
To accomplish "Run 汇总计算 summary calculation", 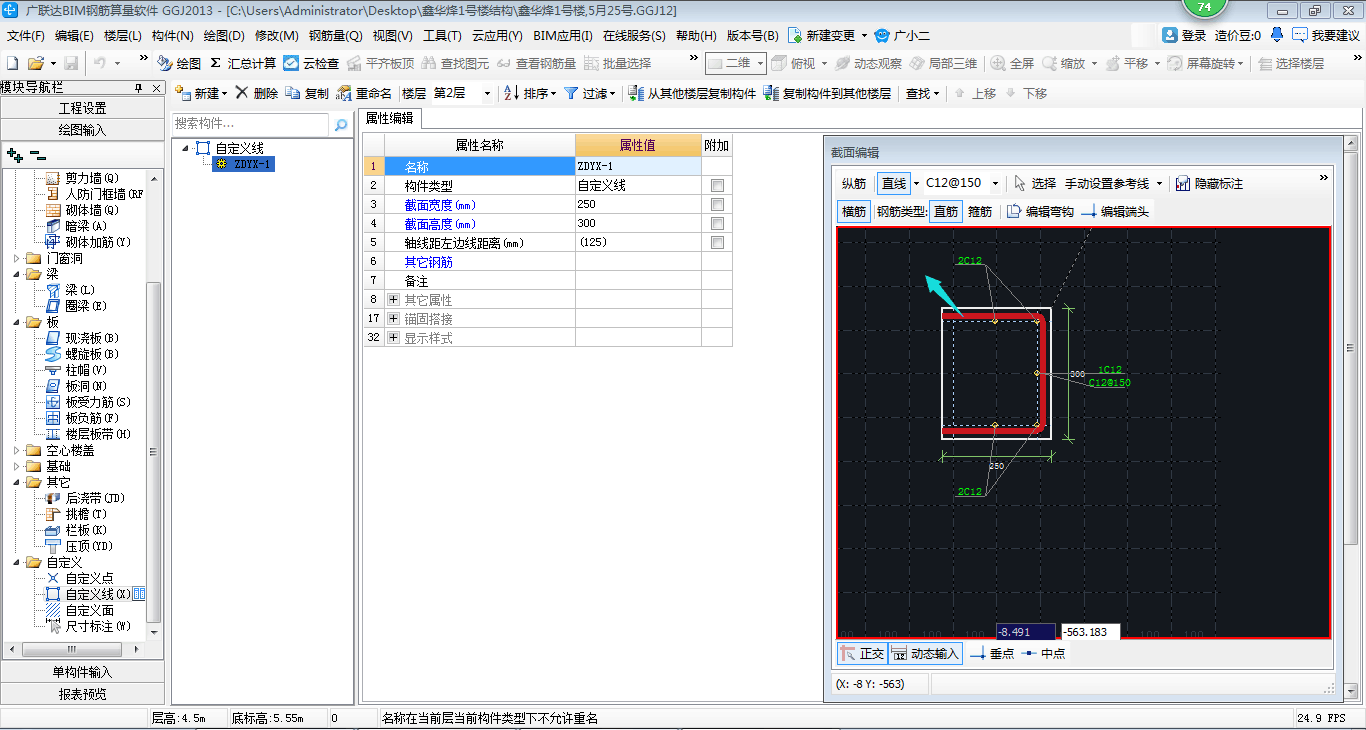I will 243,63.
